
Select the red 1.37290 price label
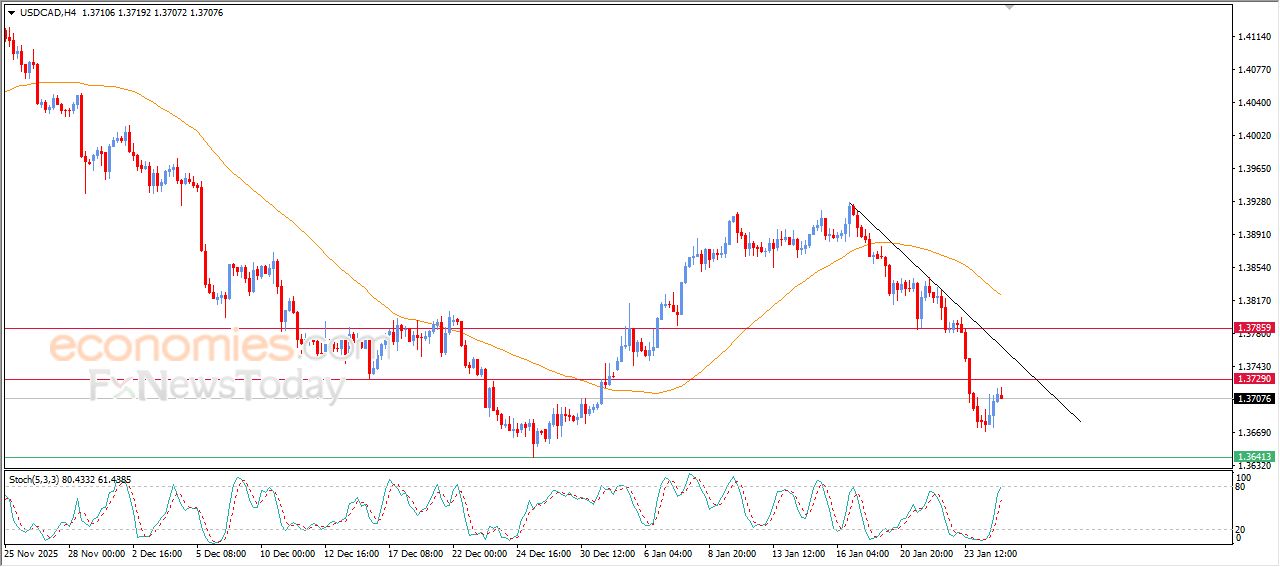pos(1253,379)
